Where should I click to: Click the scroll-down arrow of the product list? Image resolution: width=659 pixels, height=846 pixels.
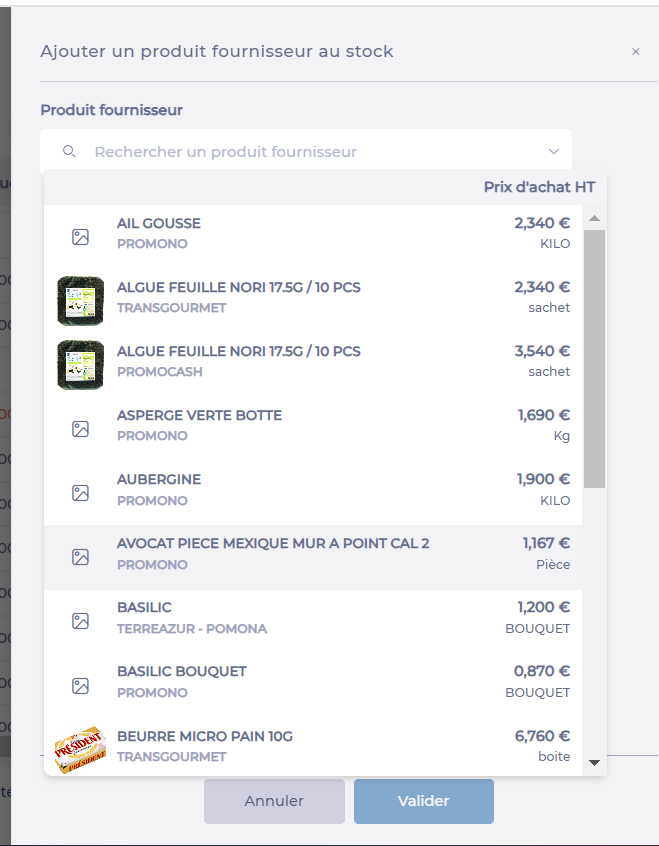click(x=594, y=762)
